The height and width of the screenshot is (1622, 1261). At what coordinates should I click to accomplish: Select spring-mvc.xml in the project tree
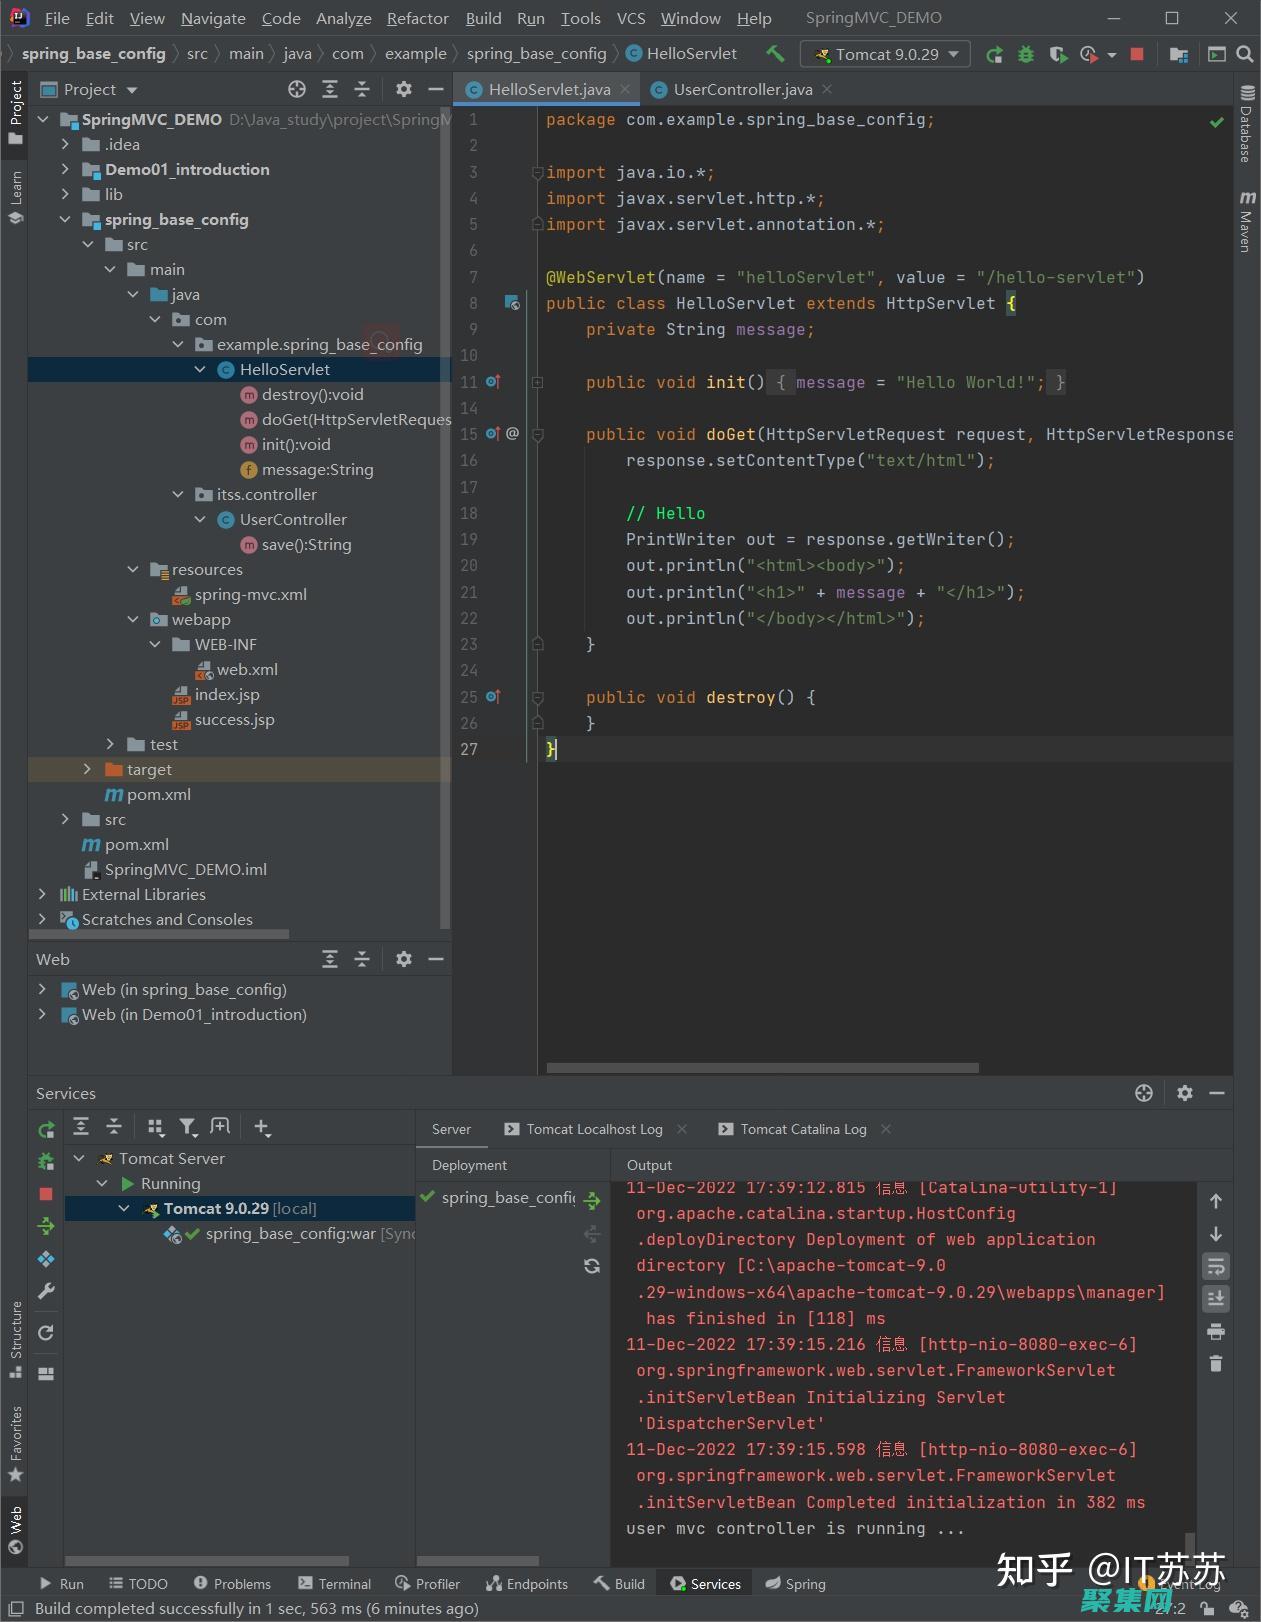[x=250, y=594]
